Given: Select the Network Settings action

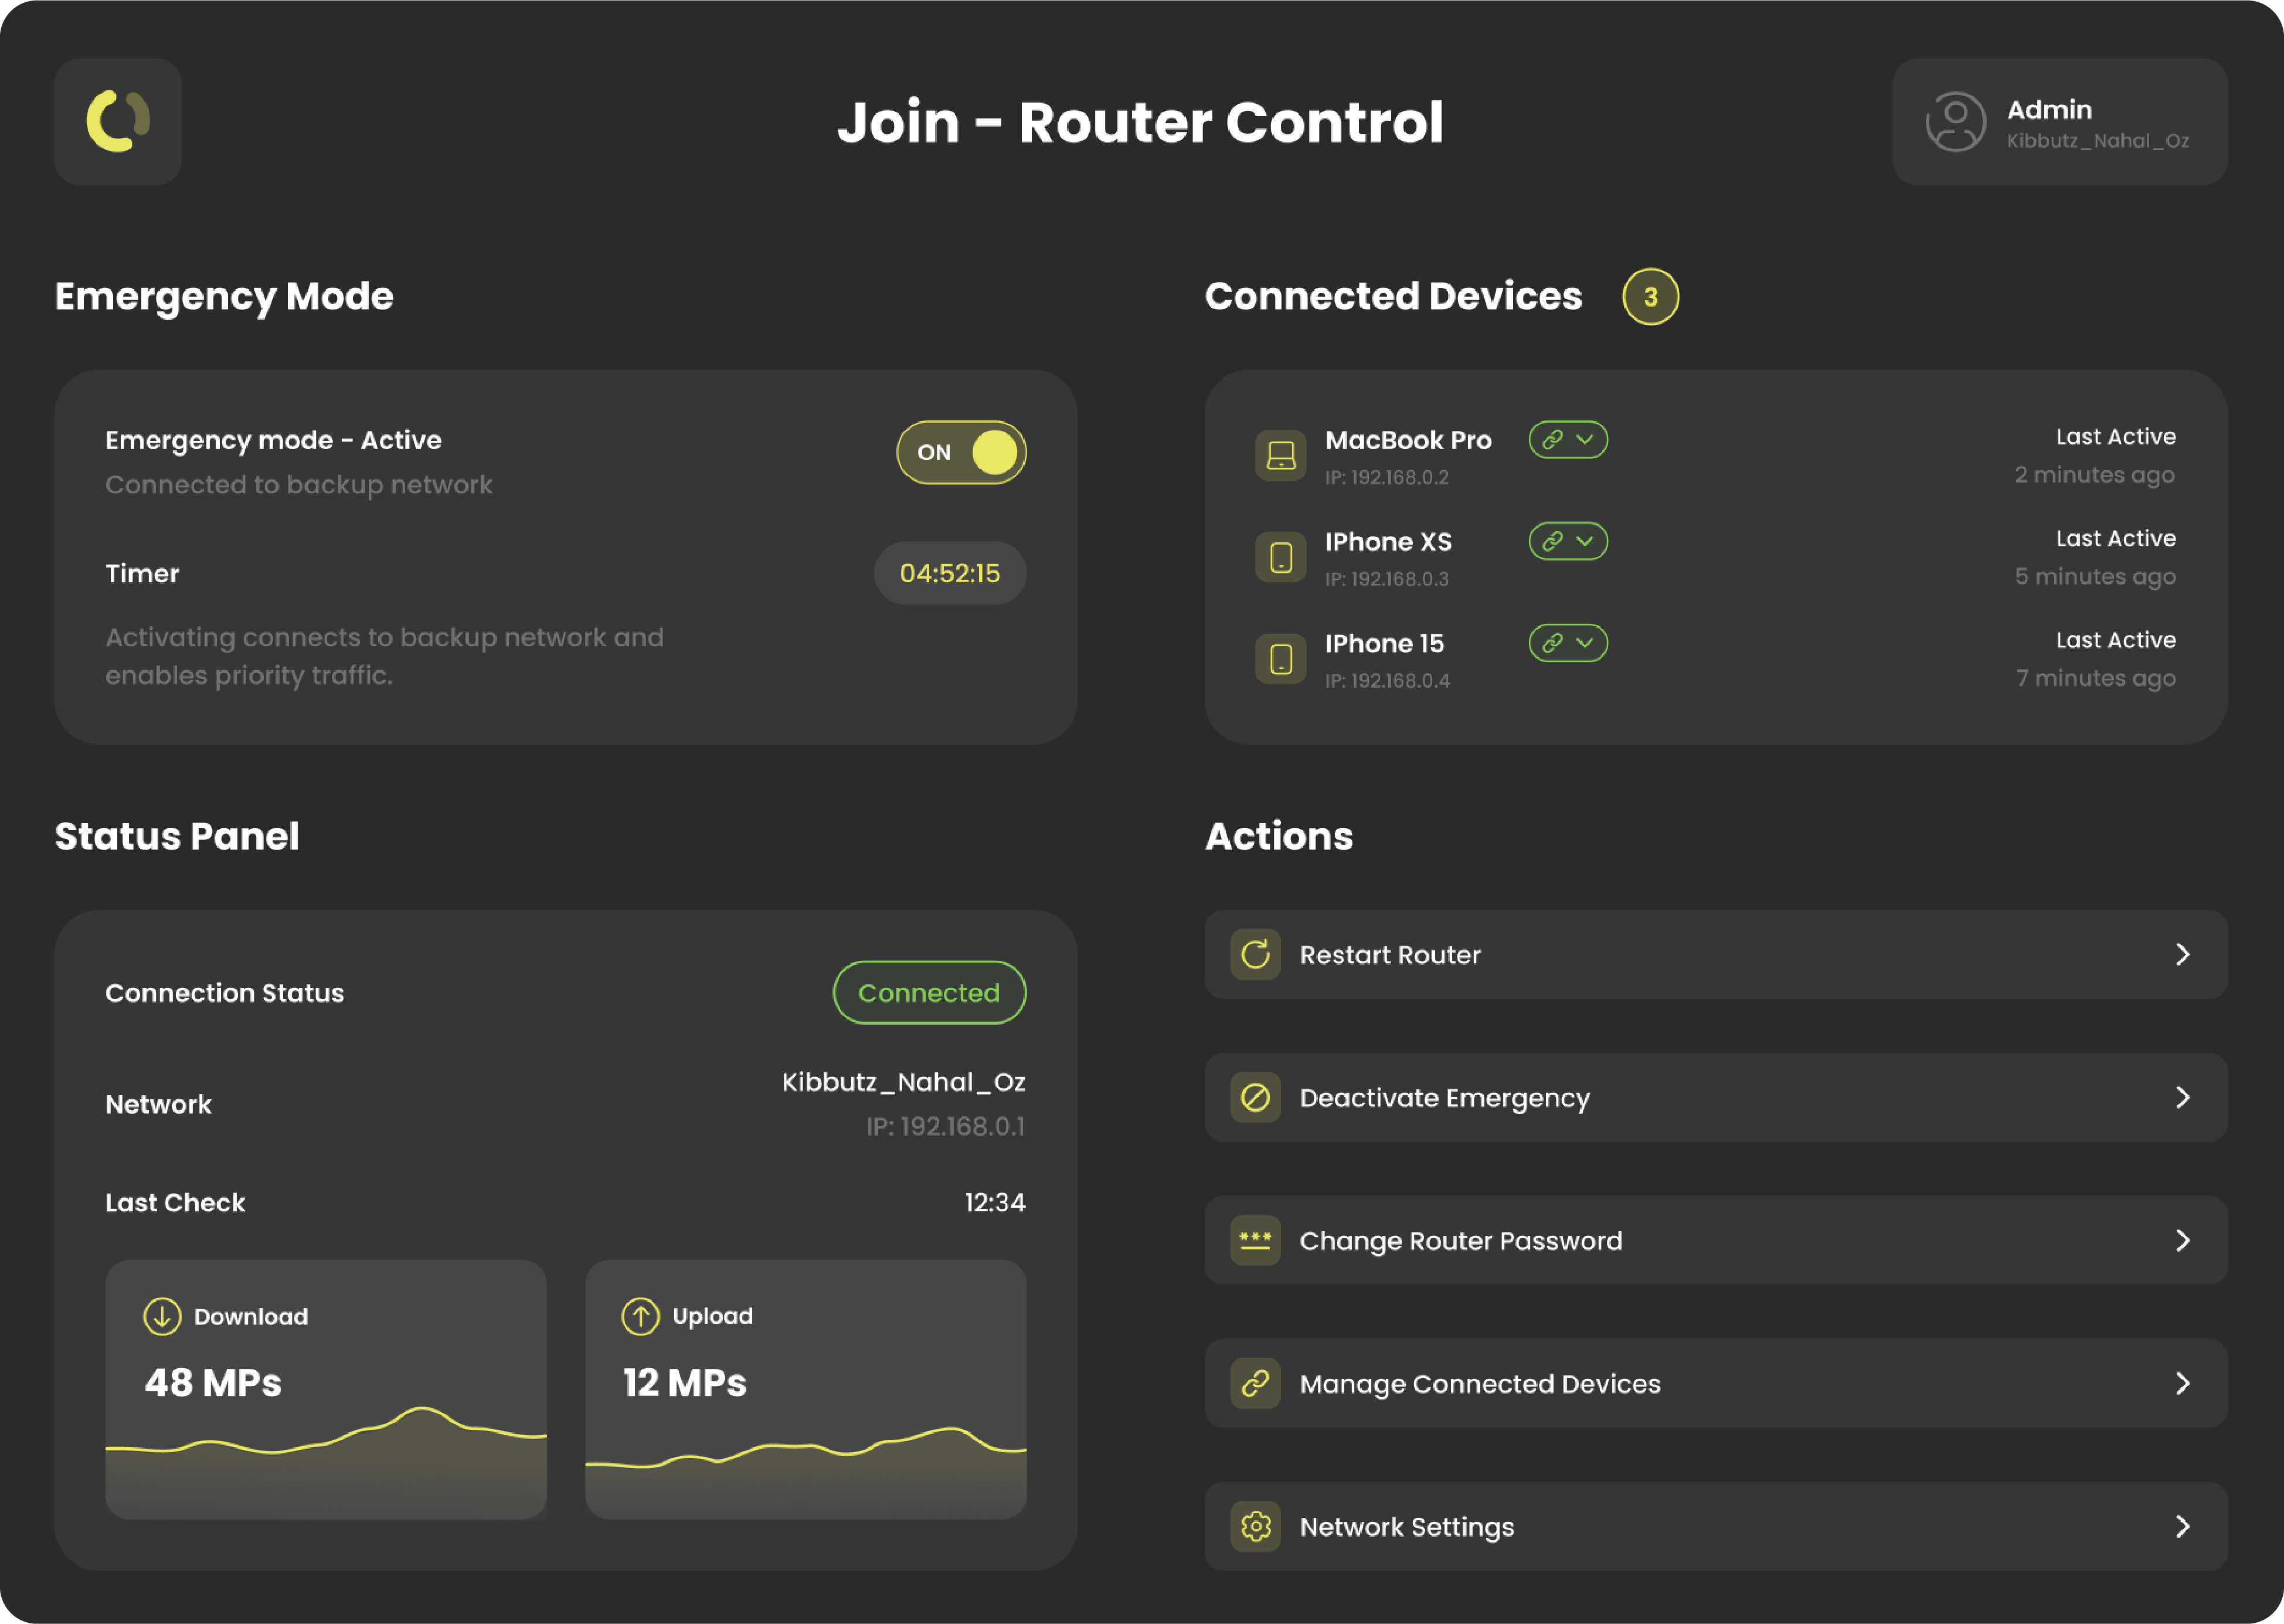Looking at the screenshot, I should (x=1716, y=1527).
